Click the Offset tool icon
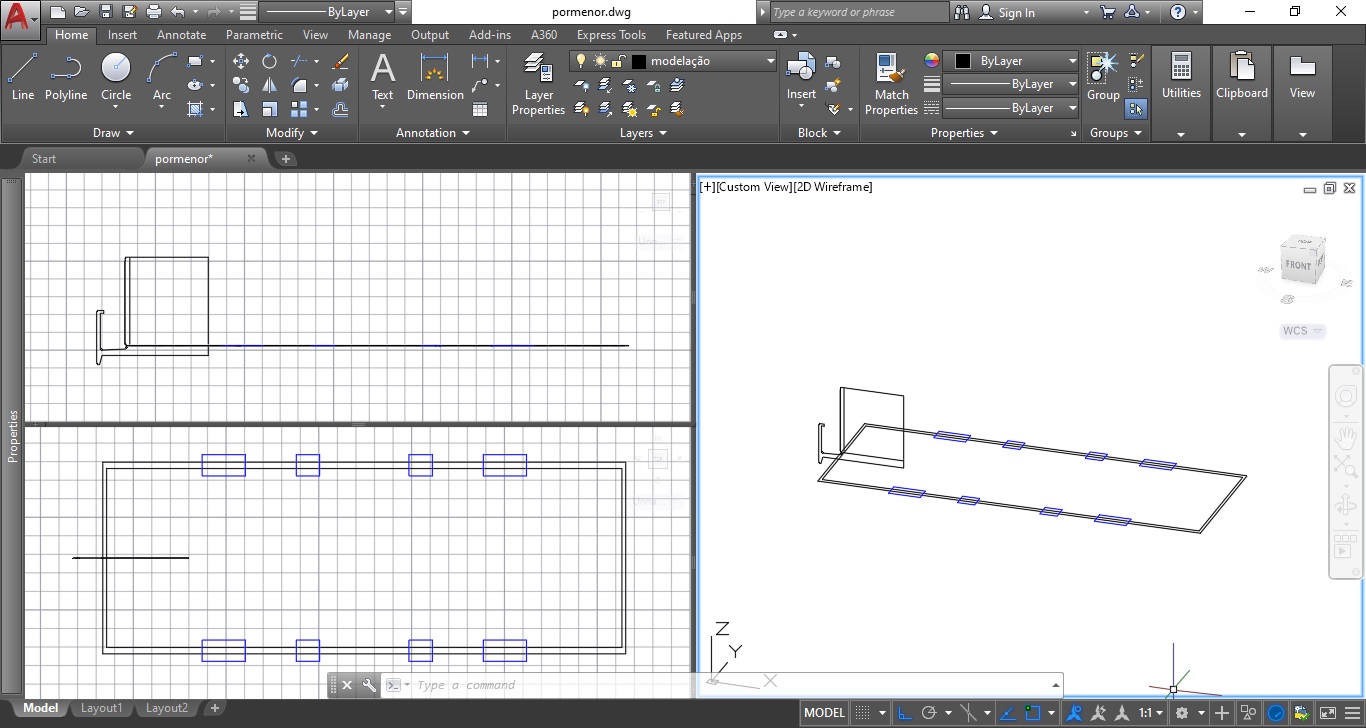Viewport: 1366px width, 728px height. [x=340, y=109]
